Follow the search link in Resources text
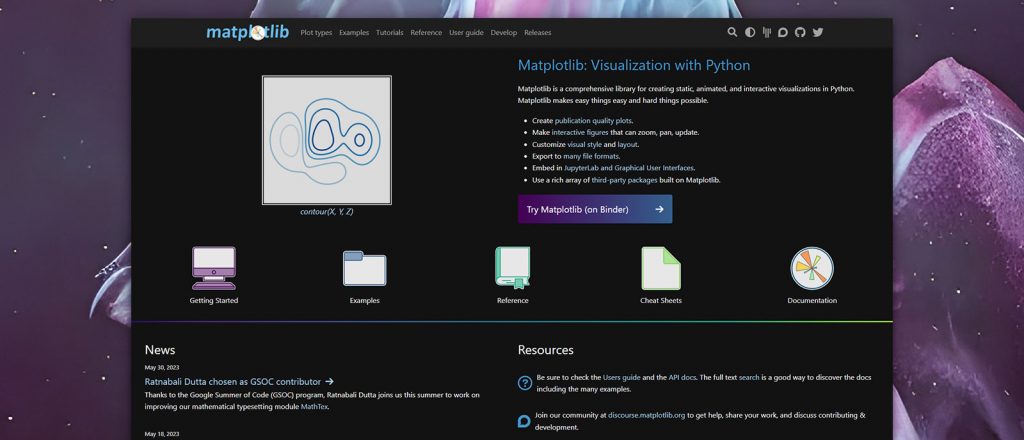1024x440 pixels. pyautogui.click(x=749, y=377)
